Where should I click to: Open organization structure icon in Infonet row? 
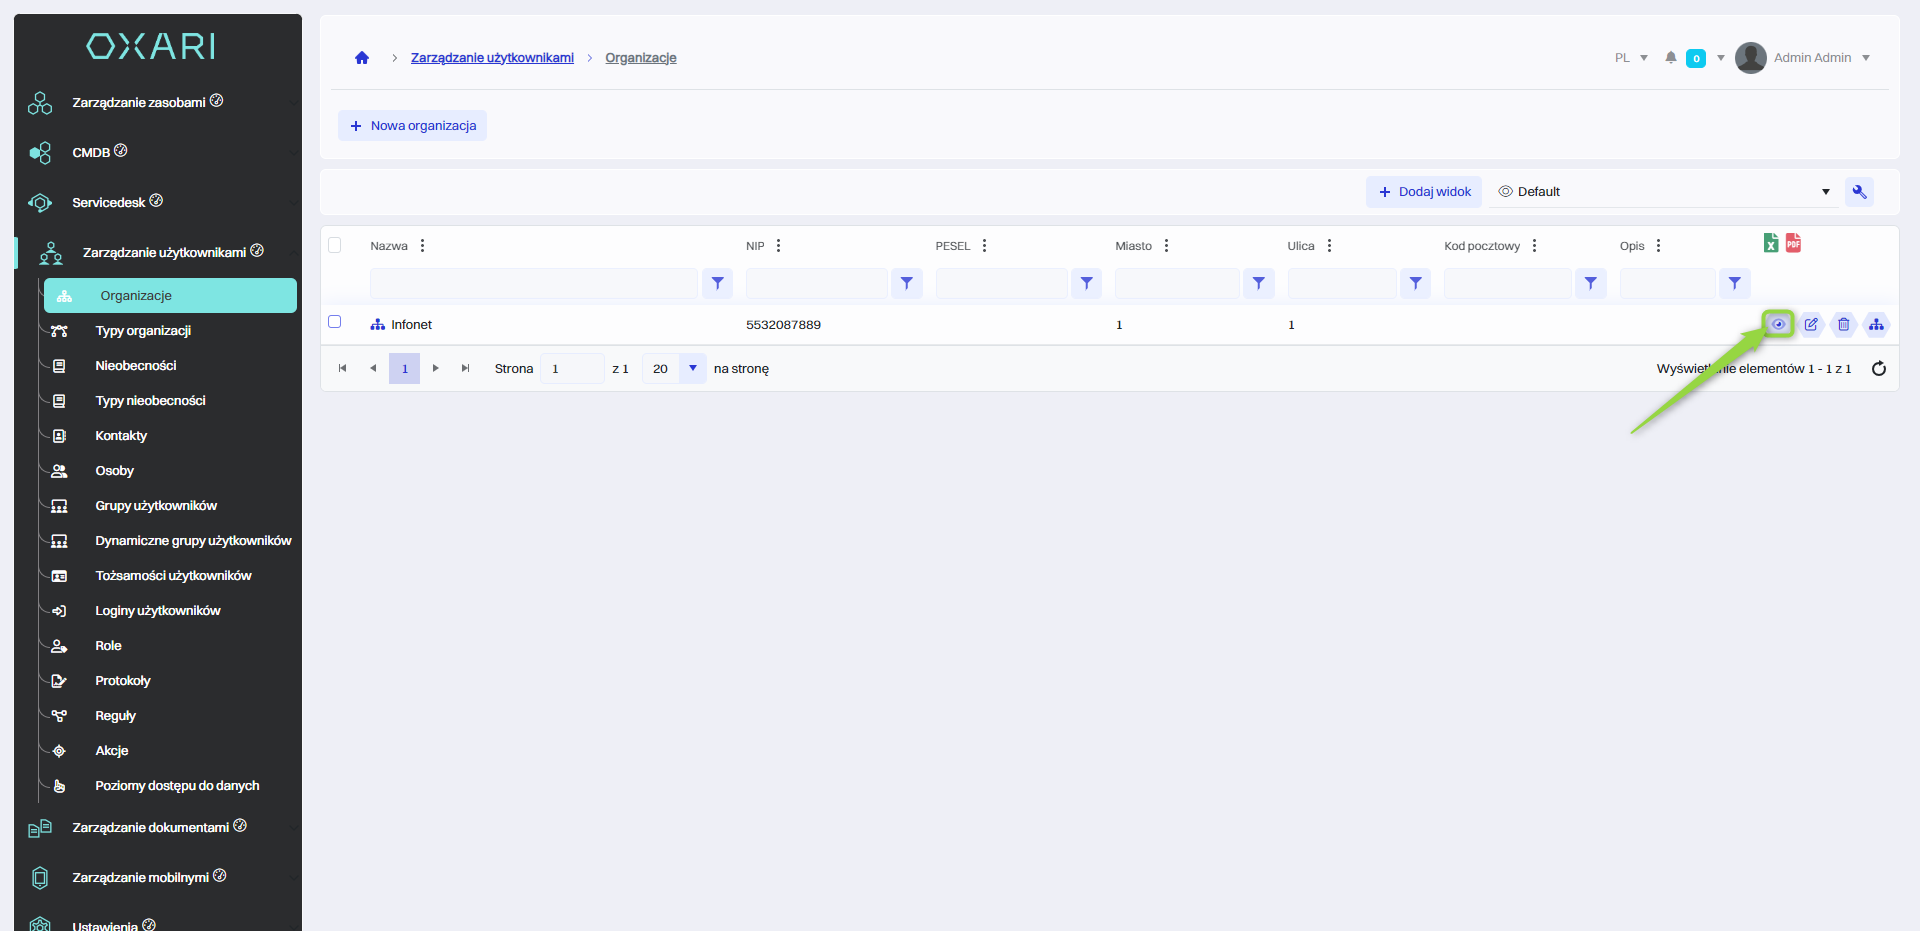tap(1876, 324)
